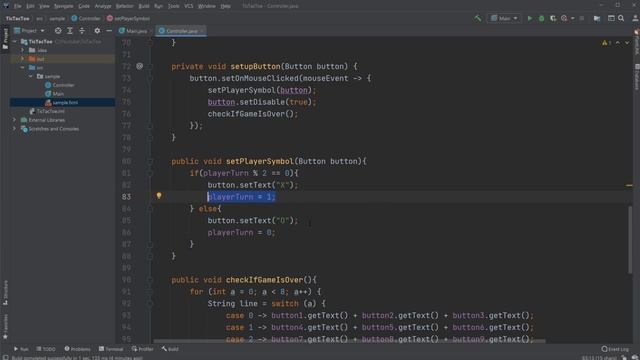
Task: Expand Scratches and Consoles
Action: click(x=15, y=129)
